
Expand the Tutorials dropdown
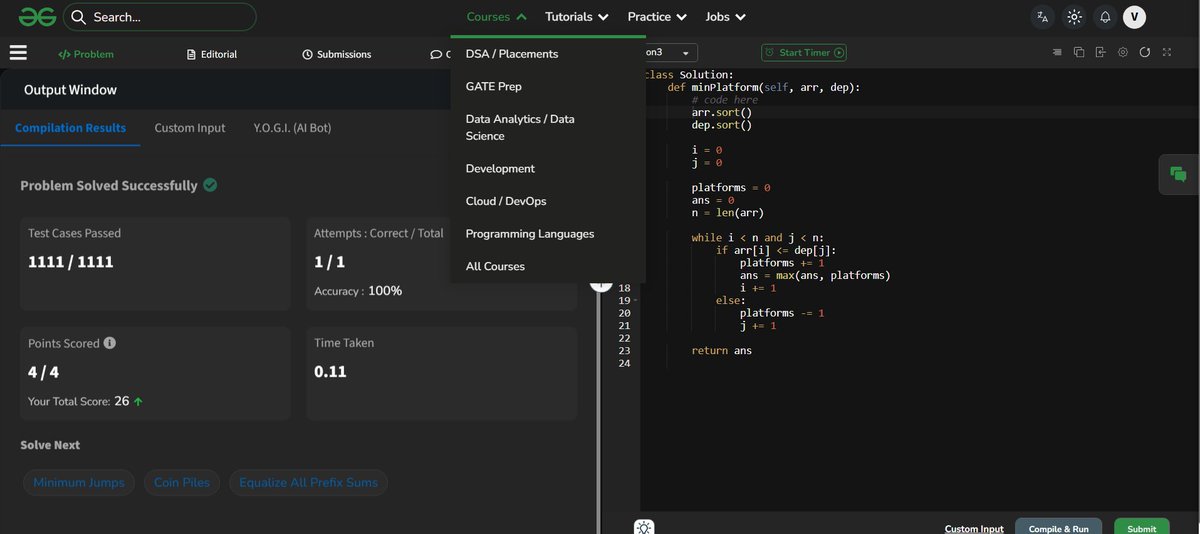tap(577, 17)
